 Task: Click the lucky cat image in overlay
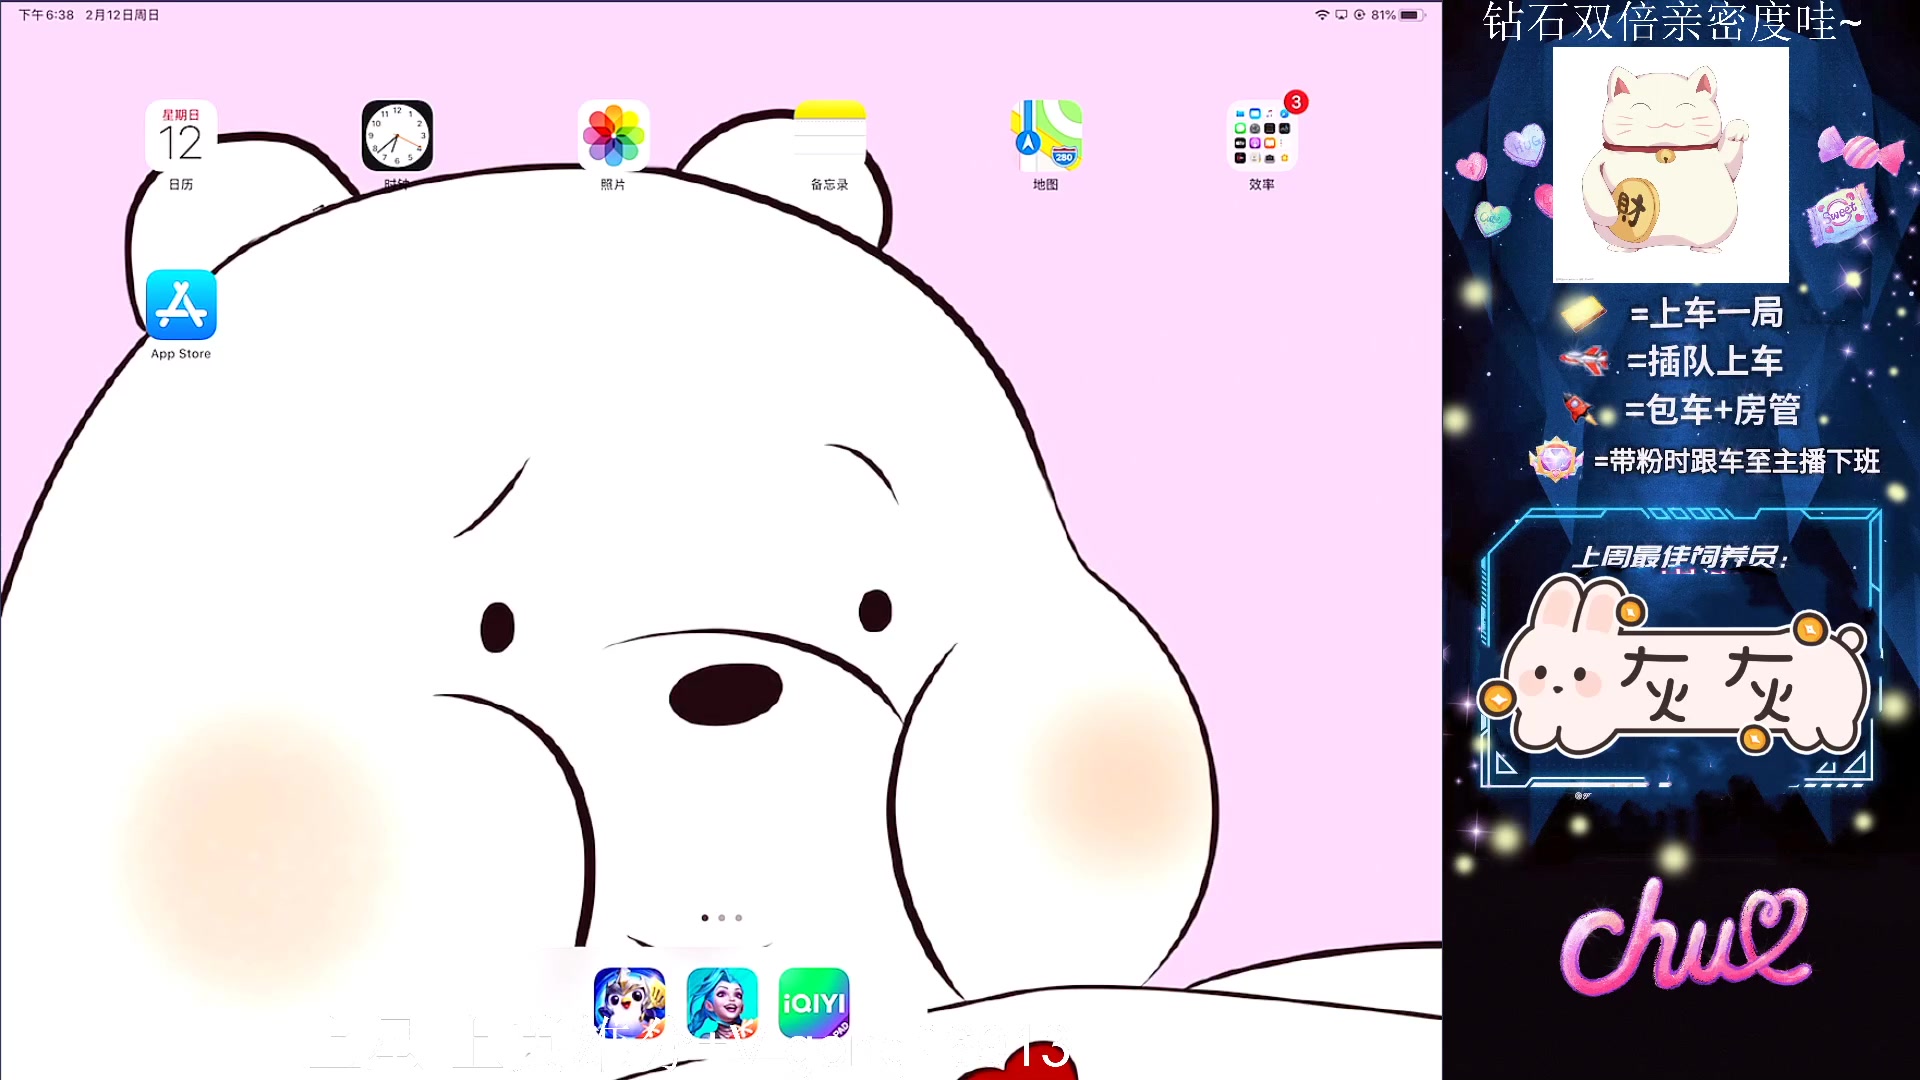click(x=1670, y=165)
